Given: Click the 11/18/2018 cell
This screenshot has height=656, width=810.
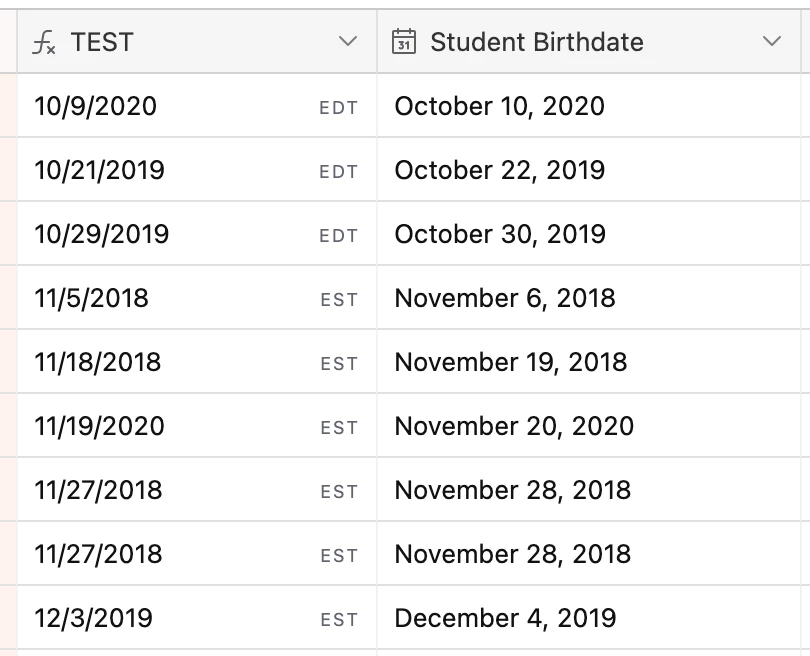Looking at the screenshot, I should point(98,362).
